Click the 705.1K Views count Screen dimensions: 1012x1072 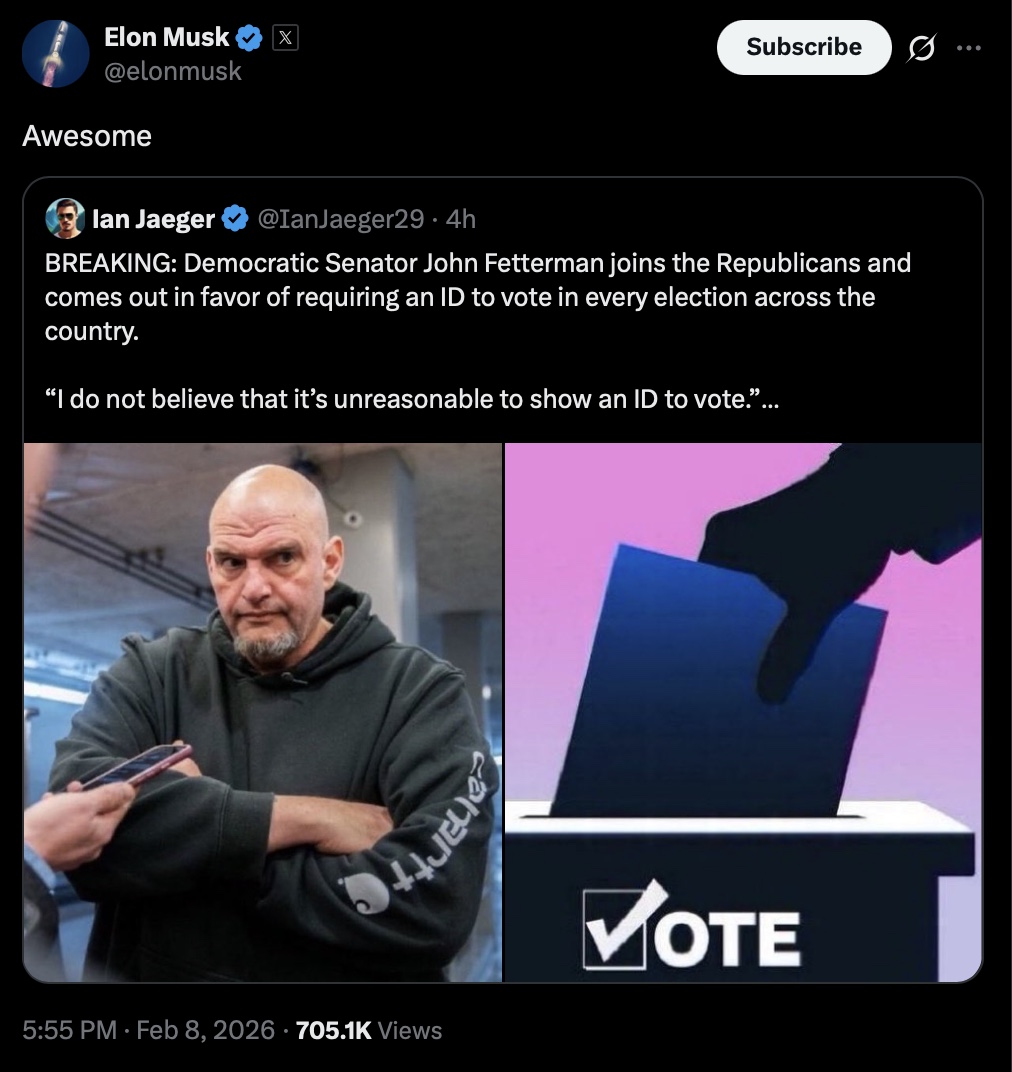click(x=369, y=1030)
